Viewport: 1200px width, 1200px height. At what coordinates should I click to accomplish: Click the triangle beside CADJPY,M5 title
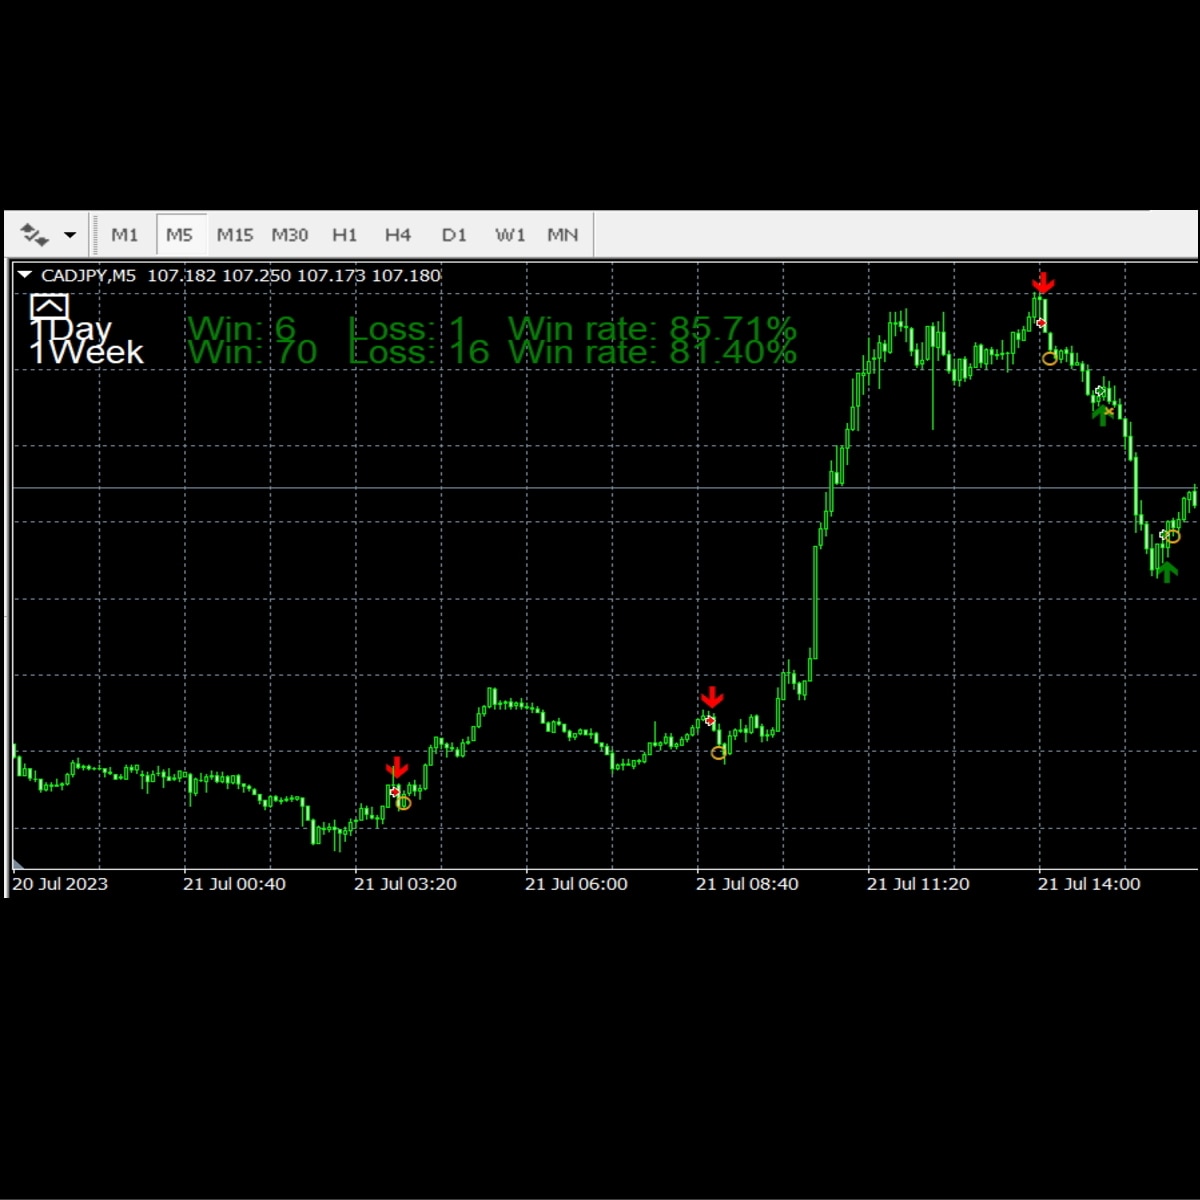point(25,274)
